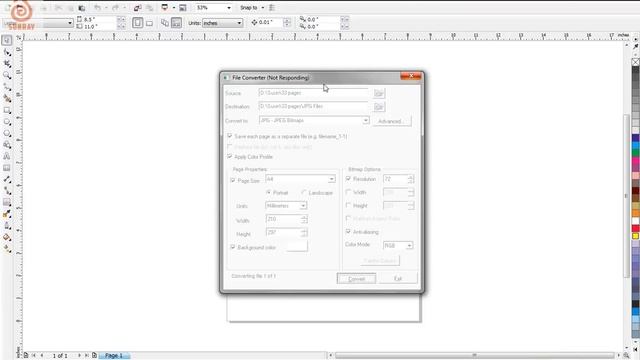Click the horizontal scrollbar at bottom
Image resolution: width=640 pixels, height=360 pixels.
475,356
